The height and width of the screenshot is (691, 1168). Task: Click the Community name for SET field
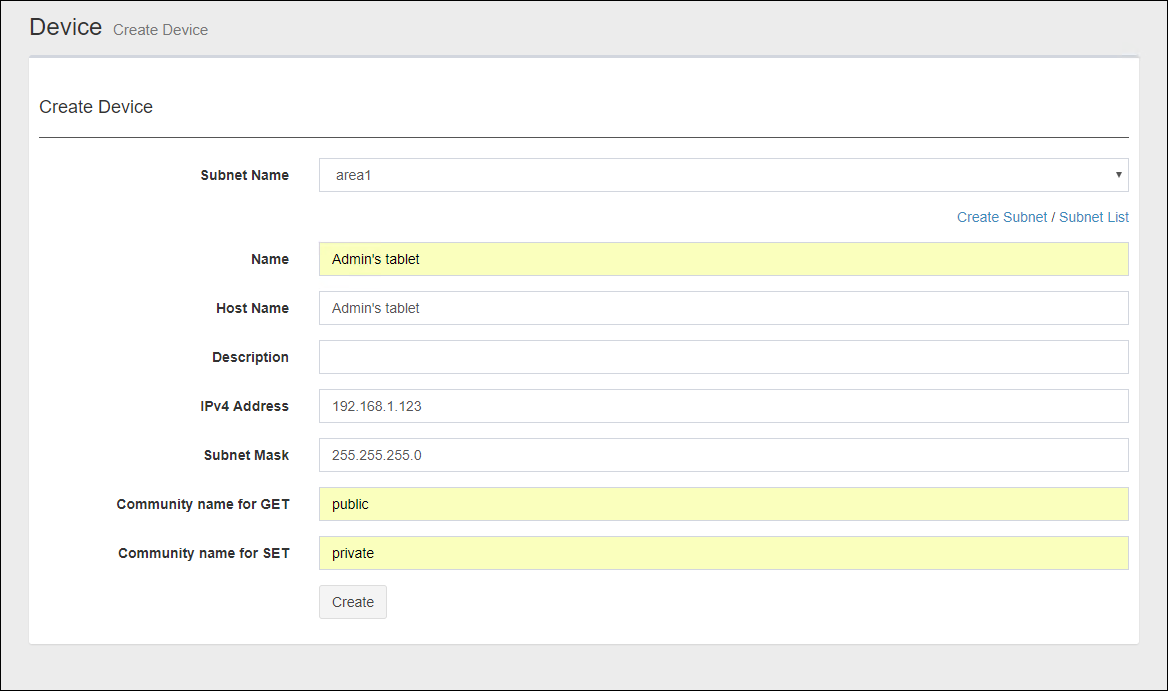[x=722, y=553]
